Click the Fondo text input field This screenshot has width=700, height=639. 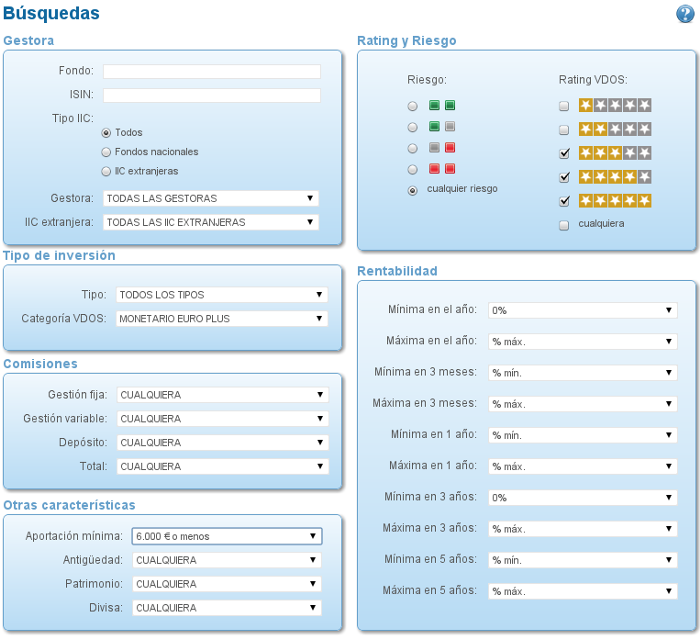[x=211, y=72]
